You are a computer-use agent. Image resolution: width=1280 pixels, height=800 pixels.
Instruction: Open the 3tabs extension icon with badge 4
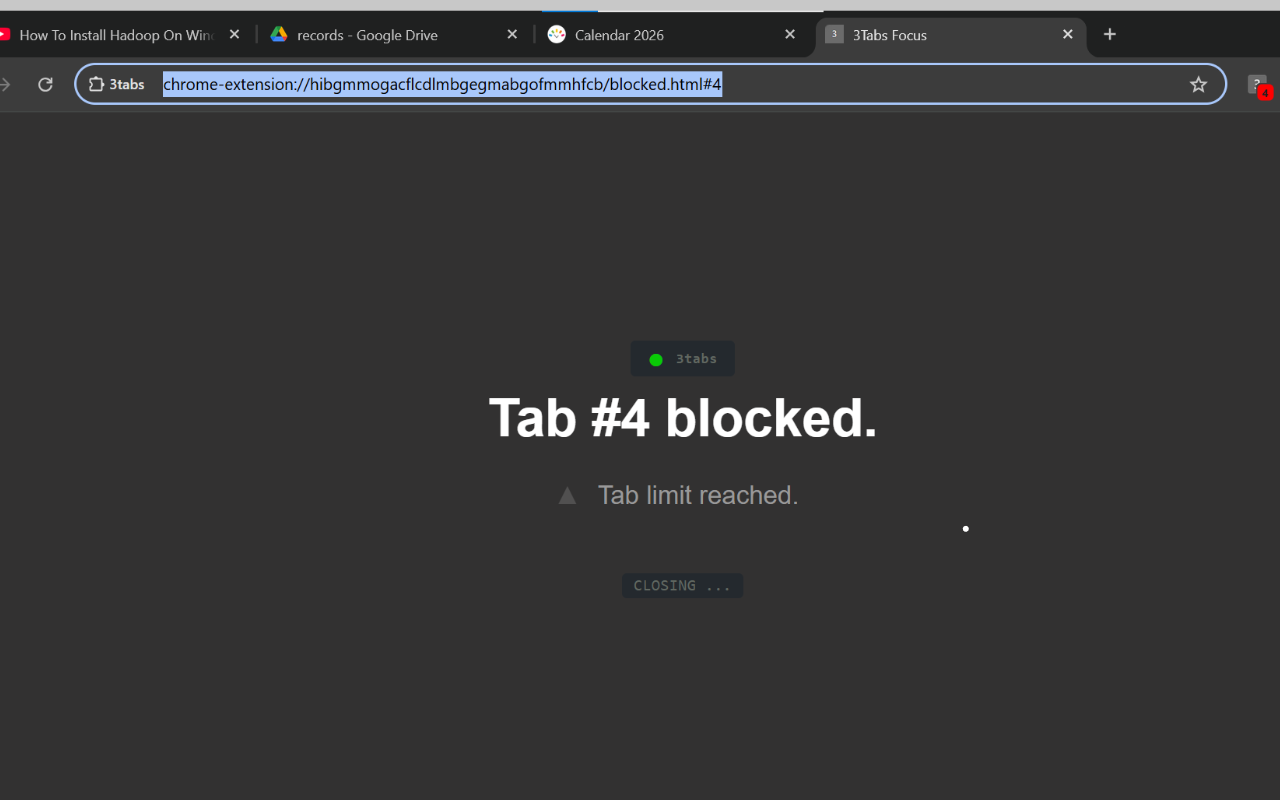tap(1259, 85)
